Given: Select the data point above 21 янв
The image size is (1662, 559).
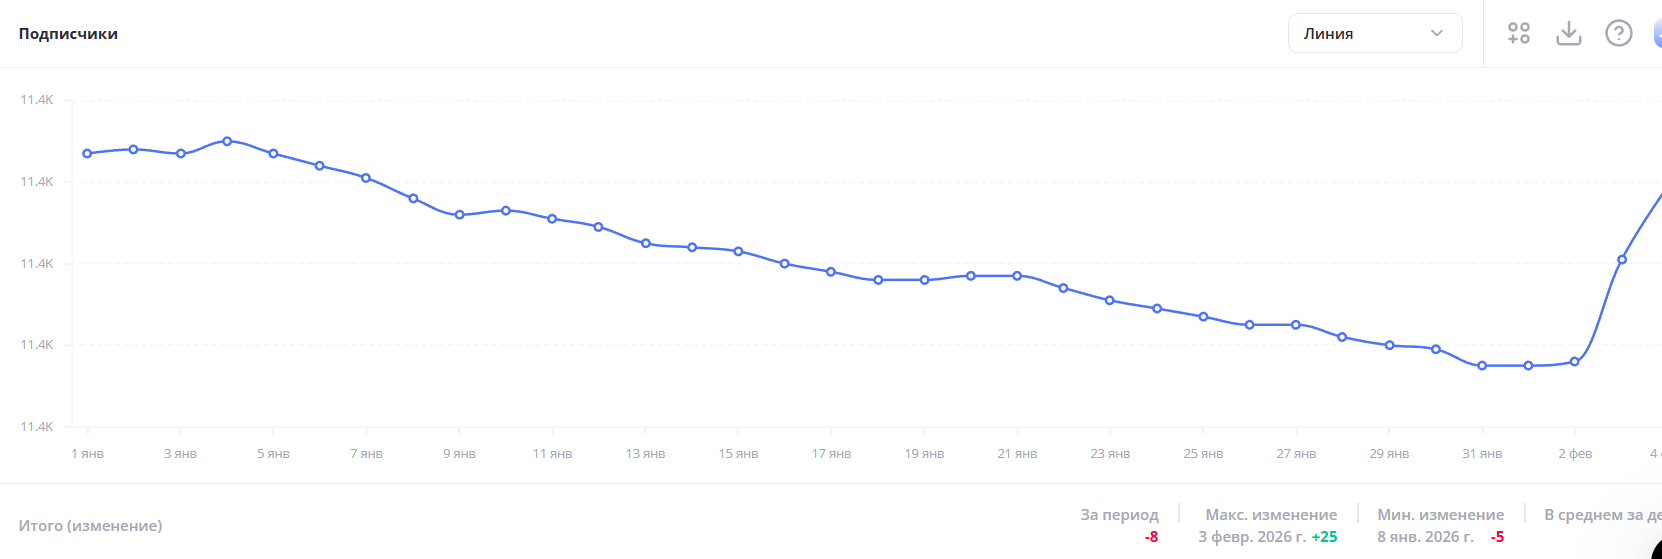Looking at the screenshot, I should pos(1017,276).
